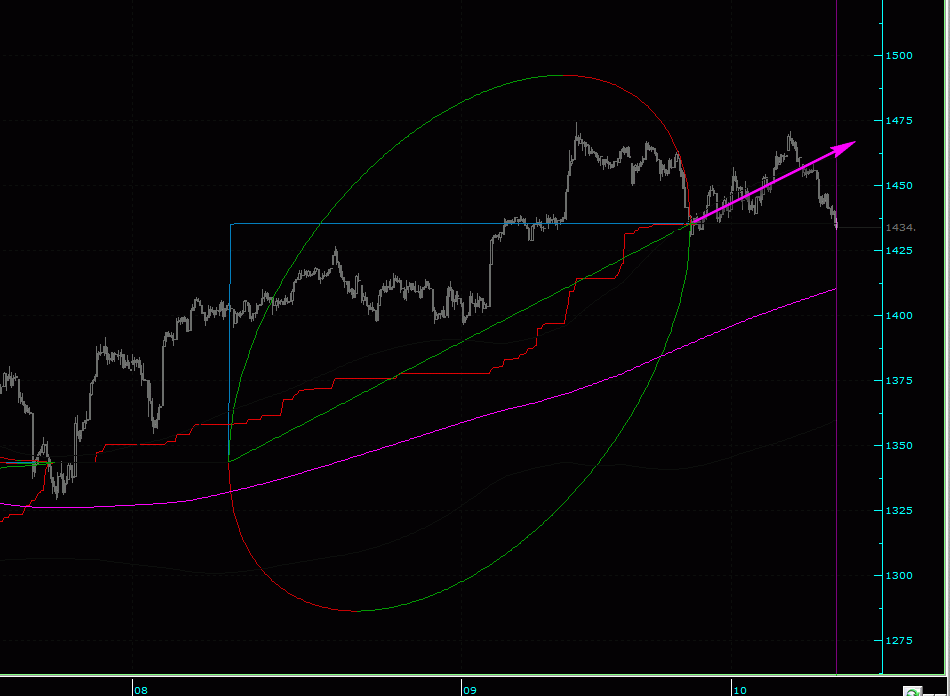Select the 1425 price axis label

click(899, 250)
